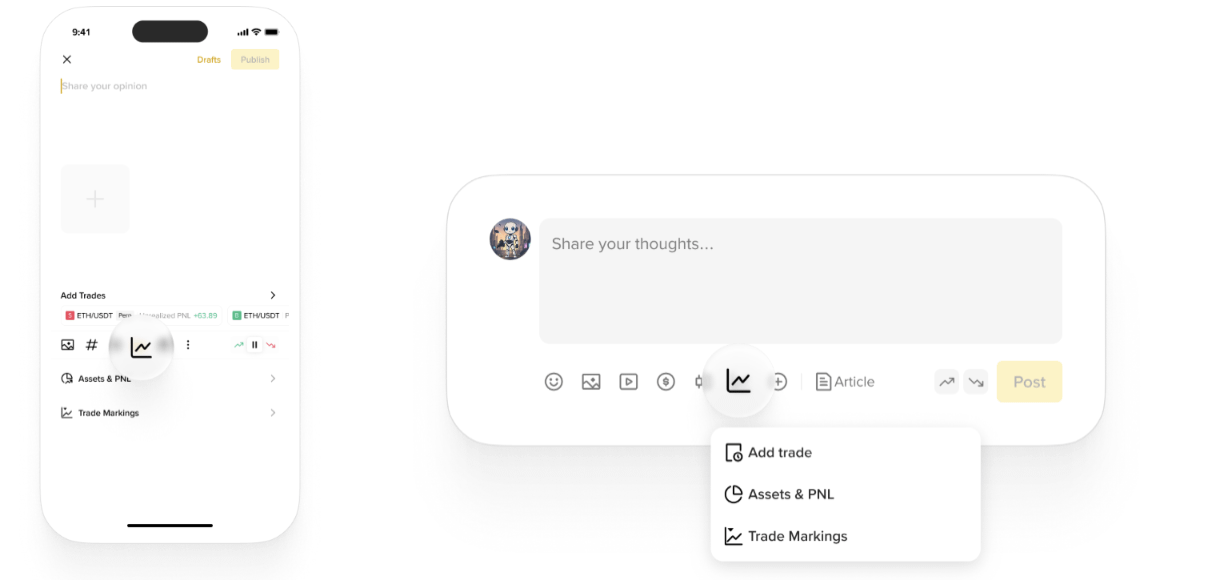Choose Trade Markings in the dropdown menu

[796, 536]
